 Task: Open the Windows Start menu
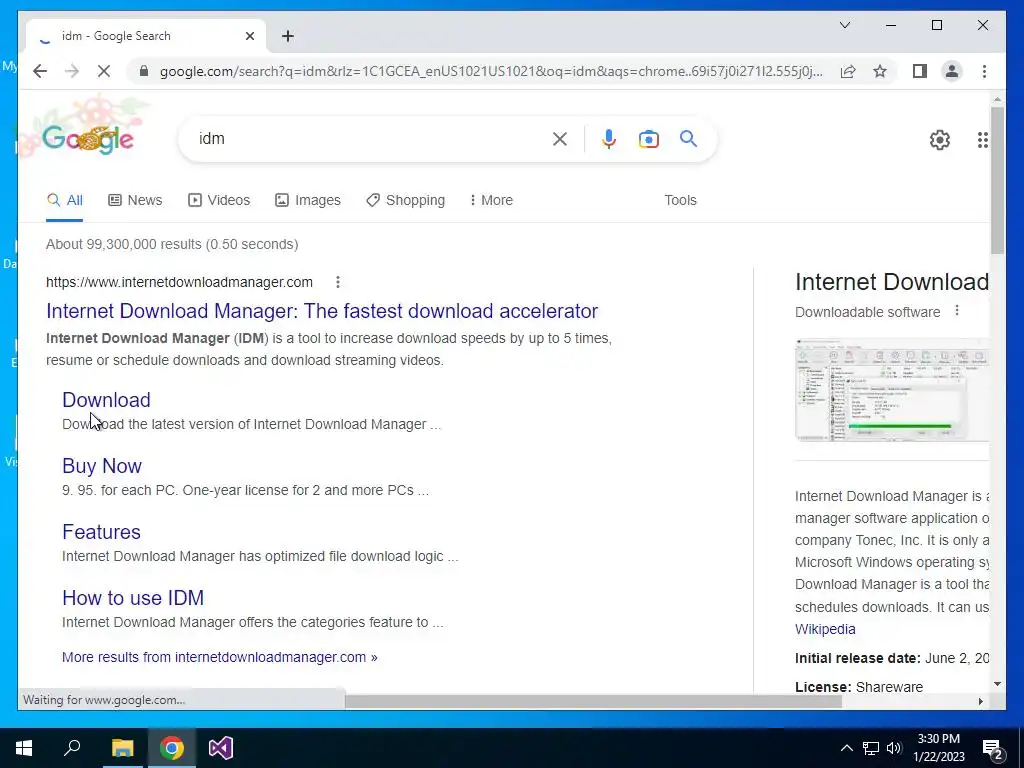click(24, 748)
